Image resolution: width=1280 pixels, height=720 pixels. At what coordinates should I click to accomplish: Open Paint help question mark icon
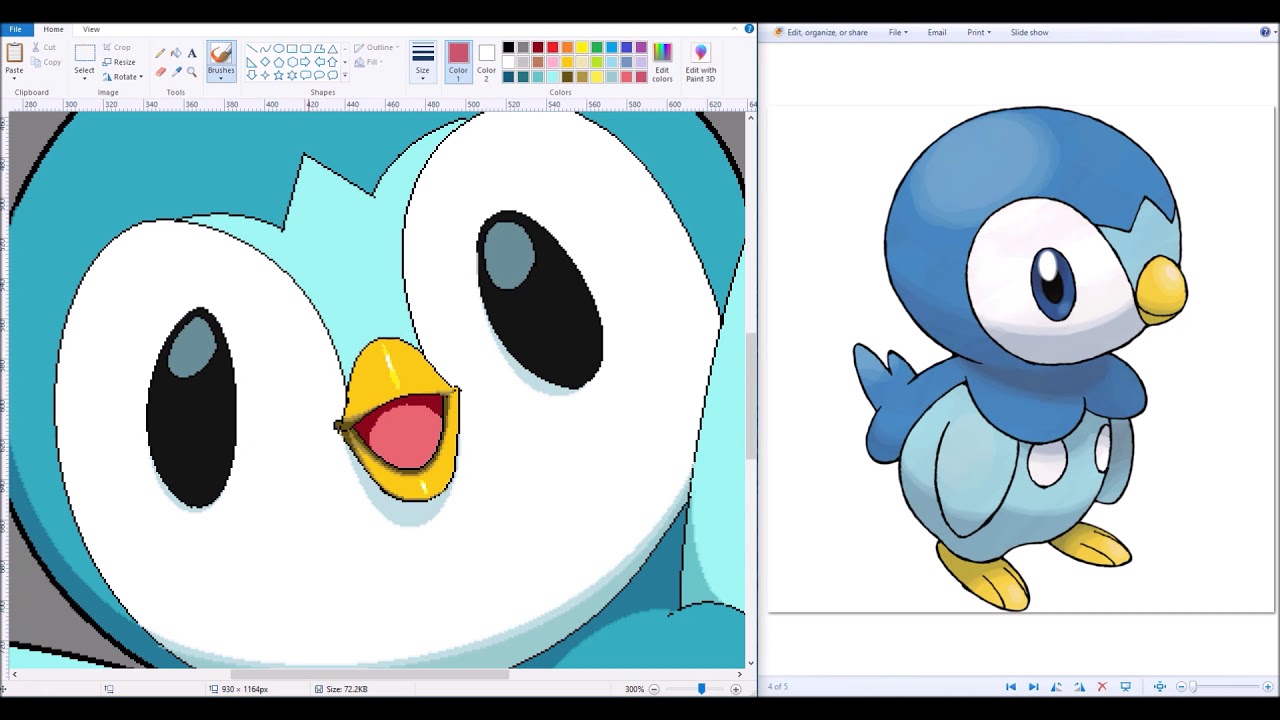[x=750, y=29]
